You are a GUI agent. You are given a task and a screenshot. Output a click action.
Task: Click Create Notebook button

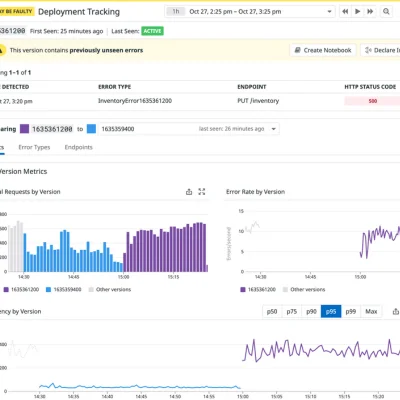[323, 50]
